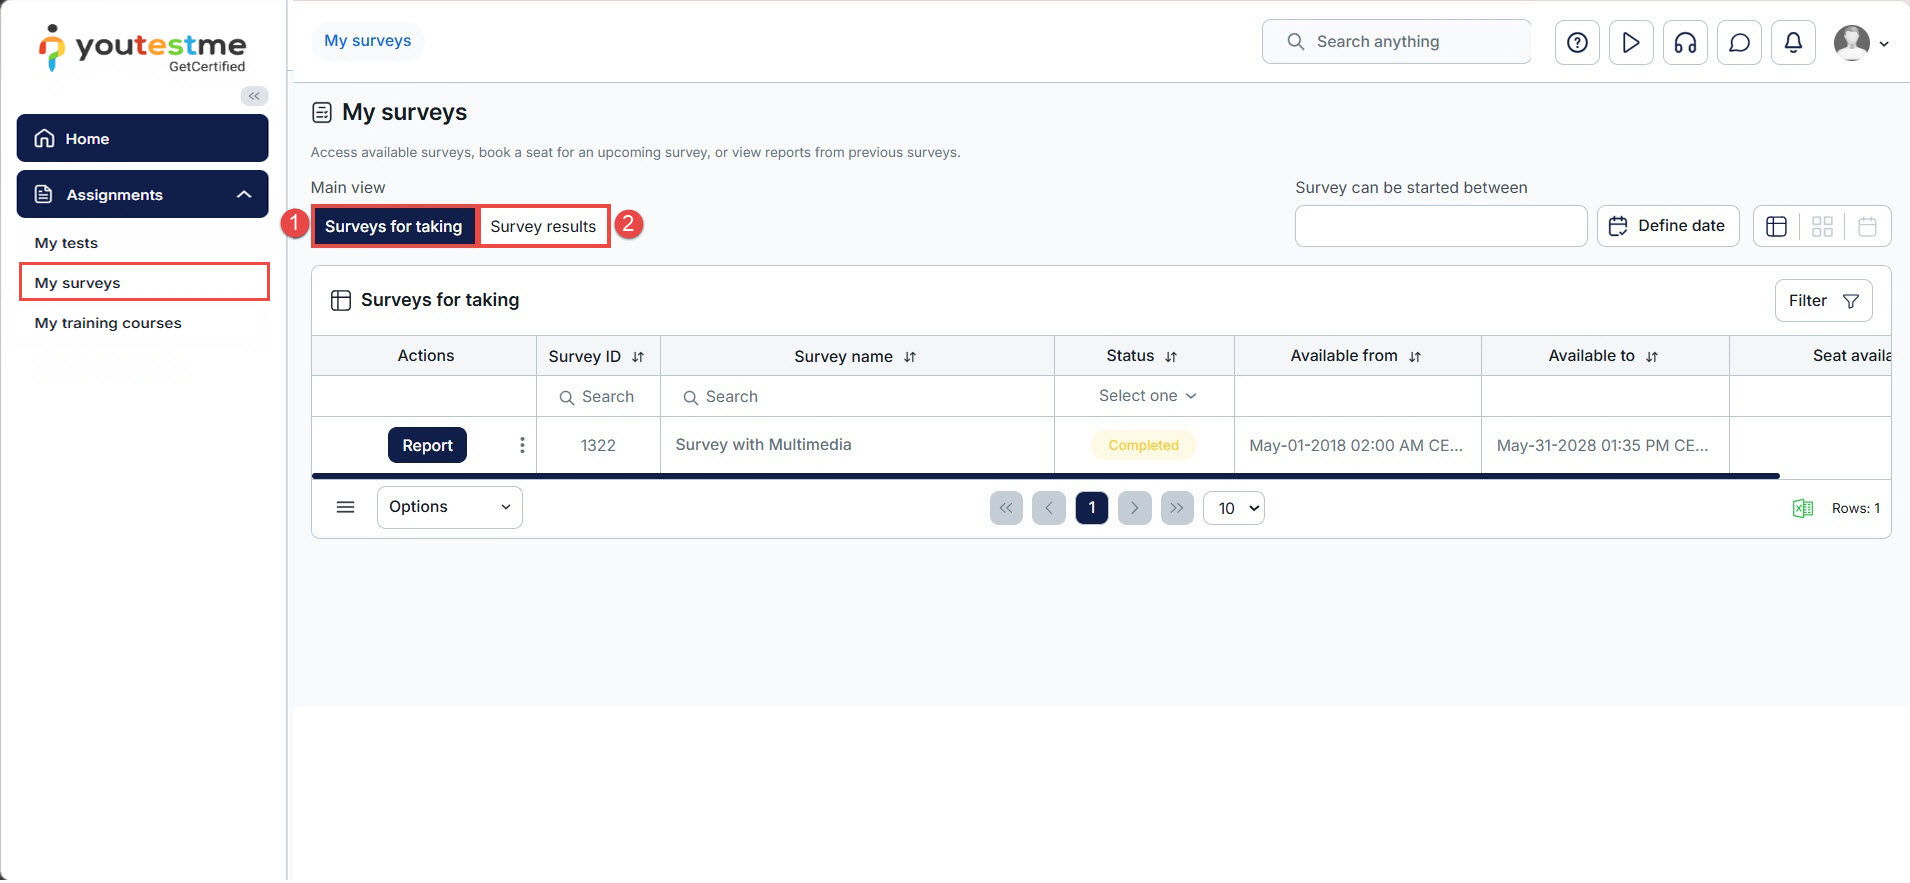Expand the Status 'Select one' filter
The width and height of the screenshot is (1910, 883).
pyautogui.click(x=1146, y=396)
